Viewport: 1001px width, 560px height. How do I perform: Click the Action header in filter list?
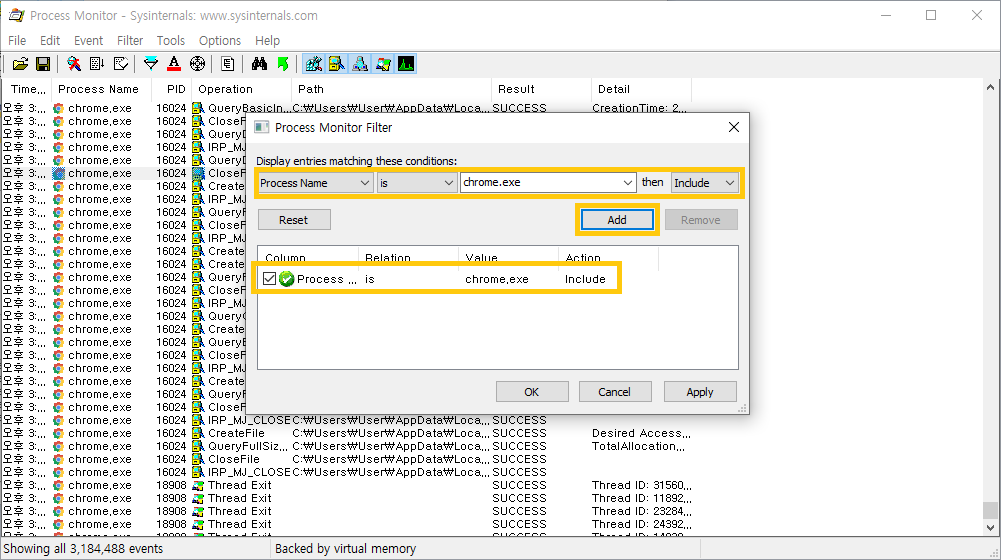point(608,257)
